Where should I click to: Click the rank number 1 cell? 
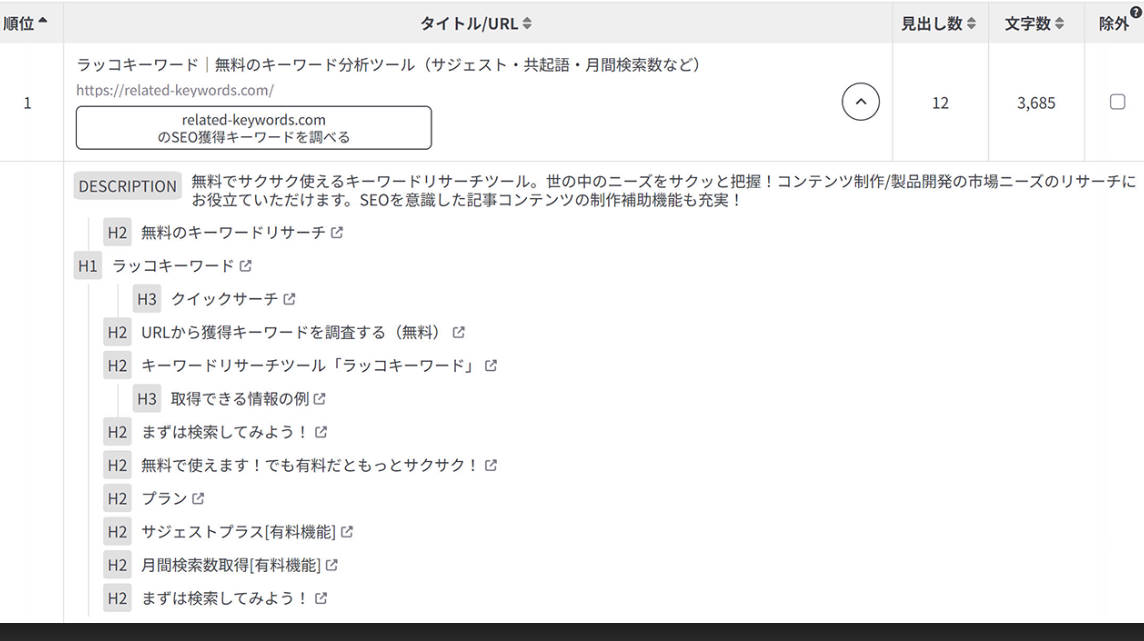click(28, 103)
